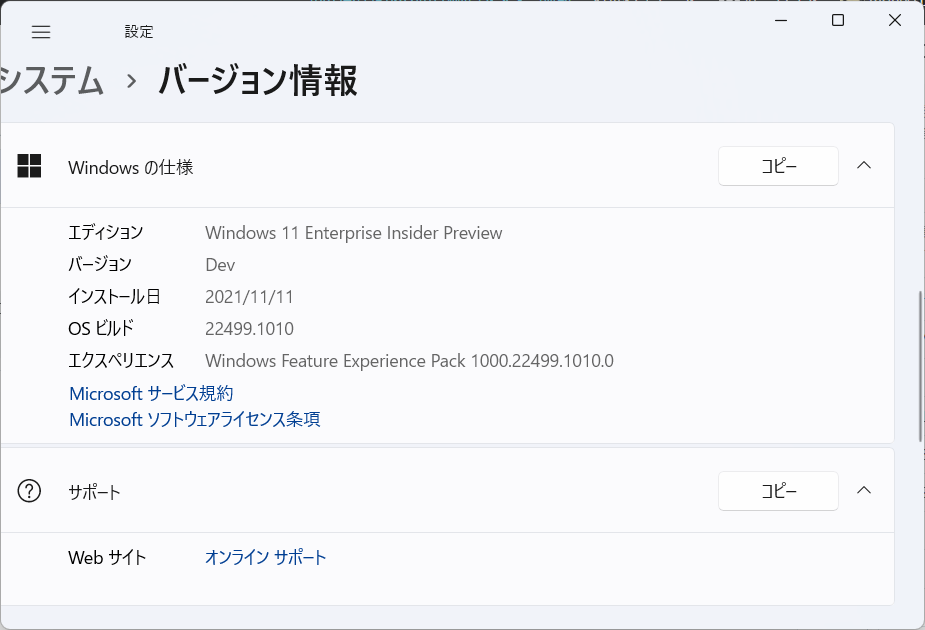Click the エクスペリエンス label
The width and height of the screenshot is (925, 630).
[x=121, y=360]
